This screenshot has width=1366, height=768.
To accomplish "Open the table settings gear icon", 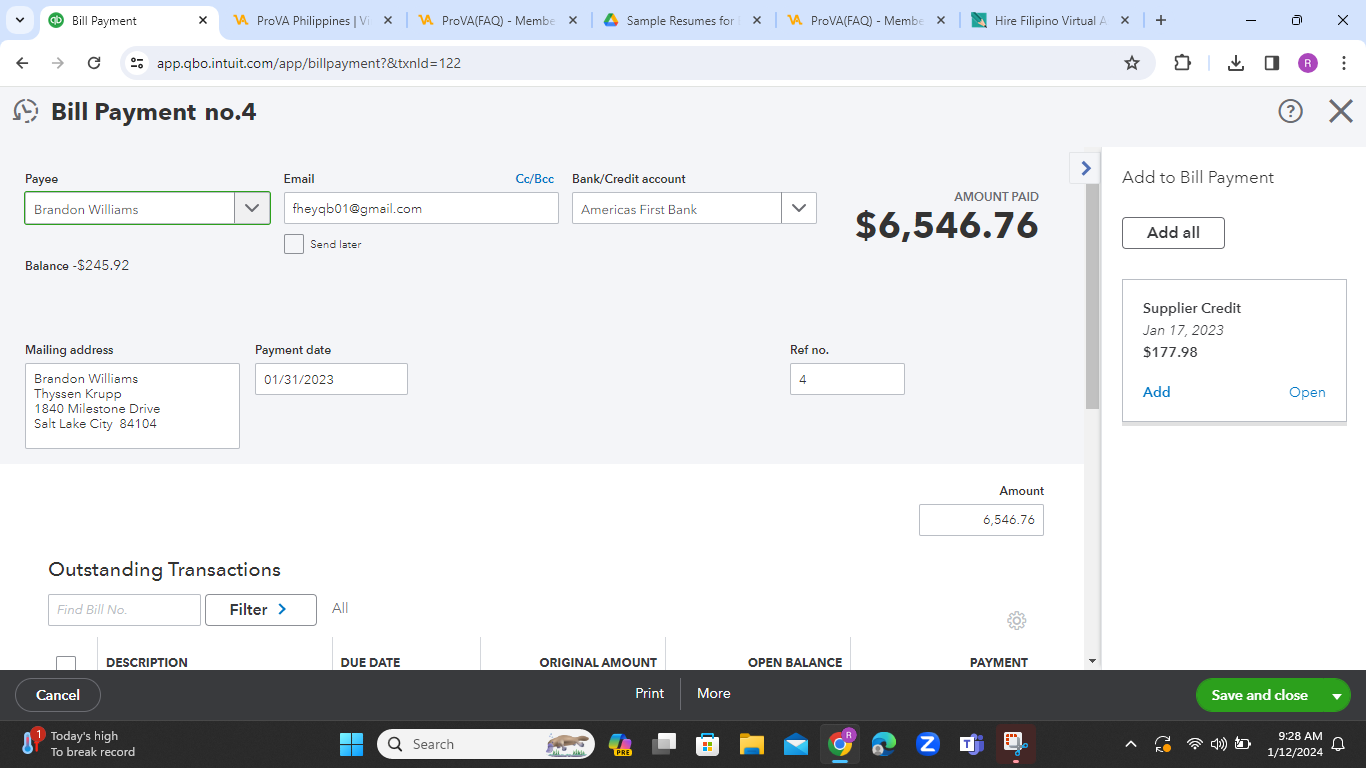I will click(1017, 621).
